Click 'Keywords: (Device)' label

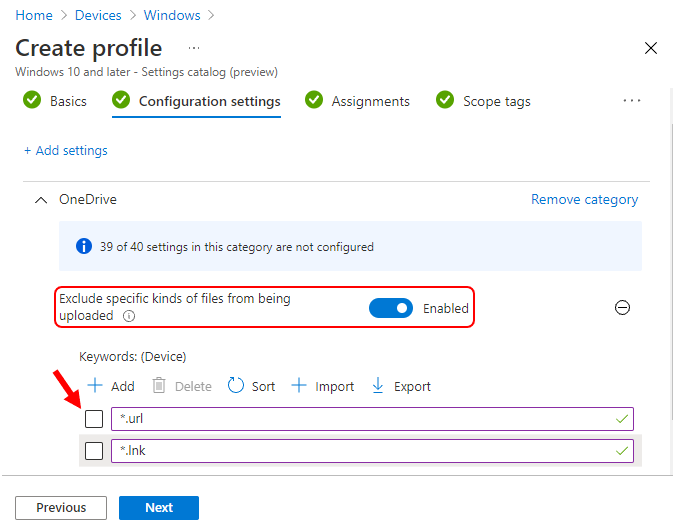click(133, 357)
